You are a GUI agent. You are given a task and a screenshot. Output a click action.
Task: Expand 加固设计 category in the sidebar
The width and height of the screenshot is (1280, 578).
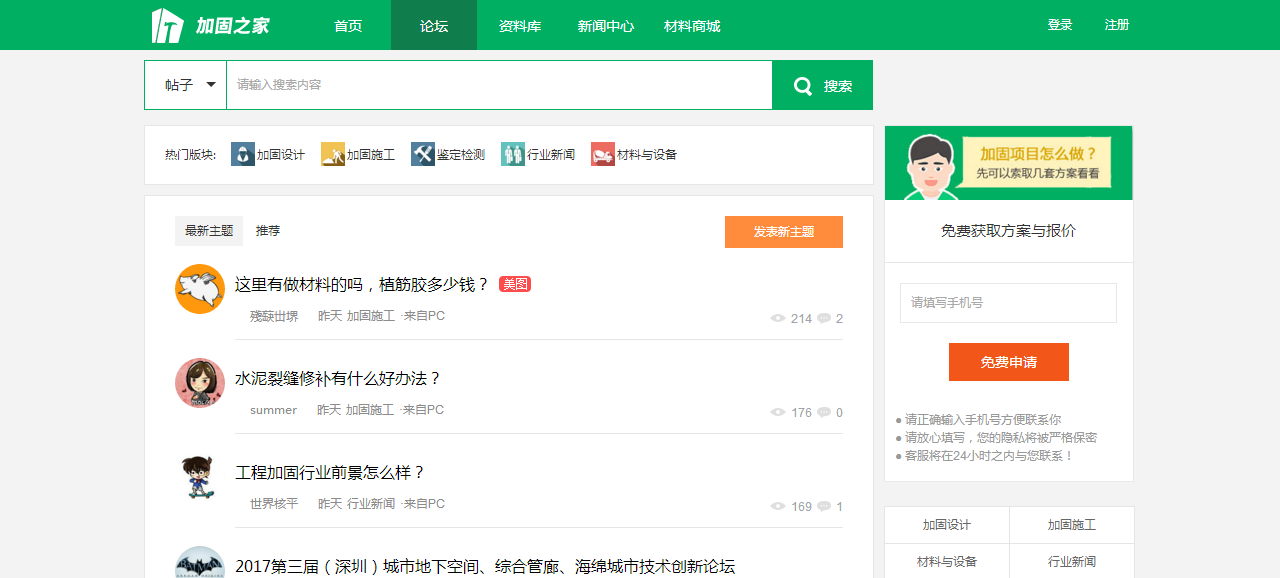(945, 524)
